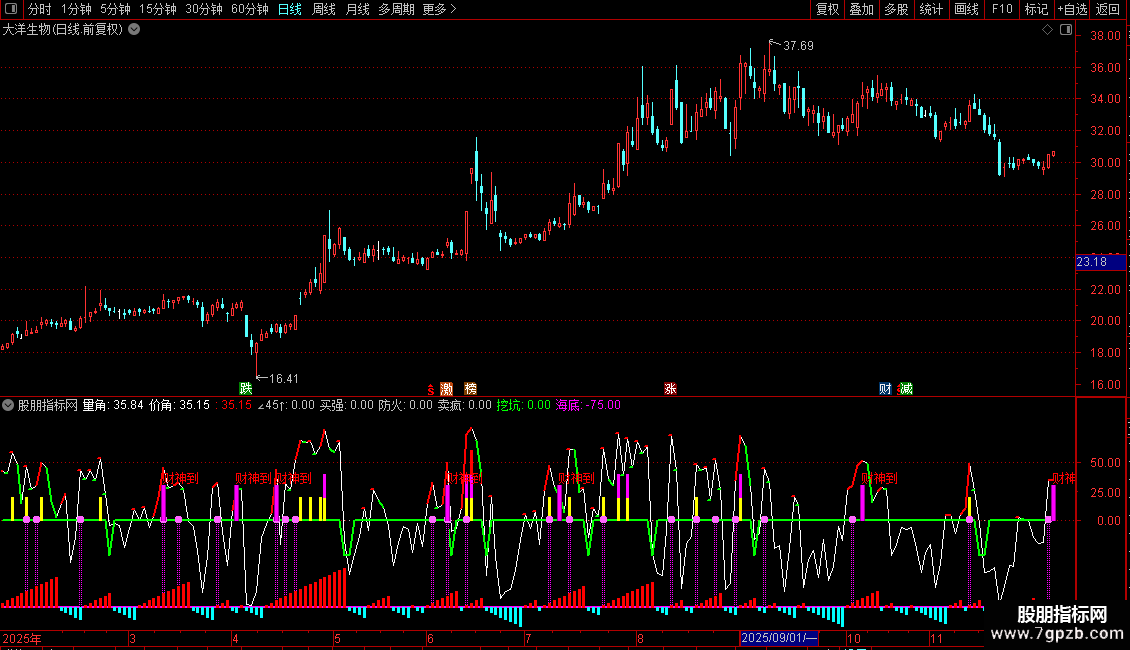Open the 统计 statistics tool
The height and width of the screenshot is (650, 1130).
(931, 9)
